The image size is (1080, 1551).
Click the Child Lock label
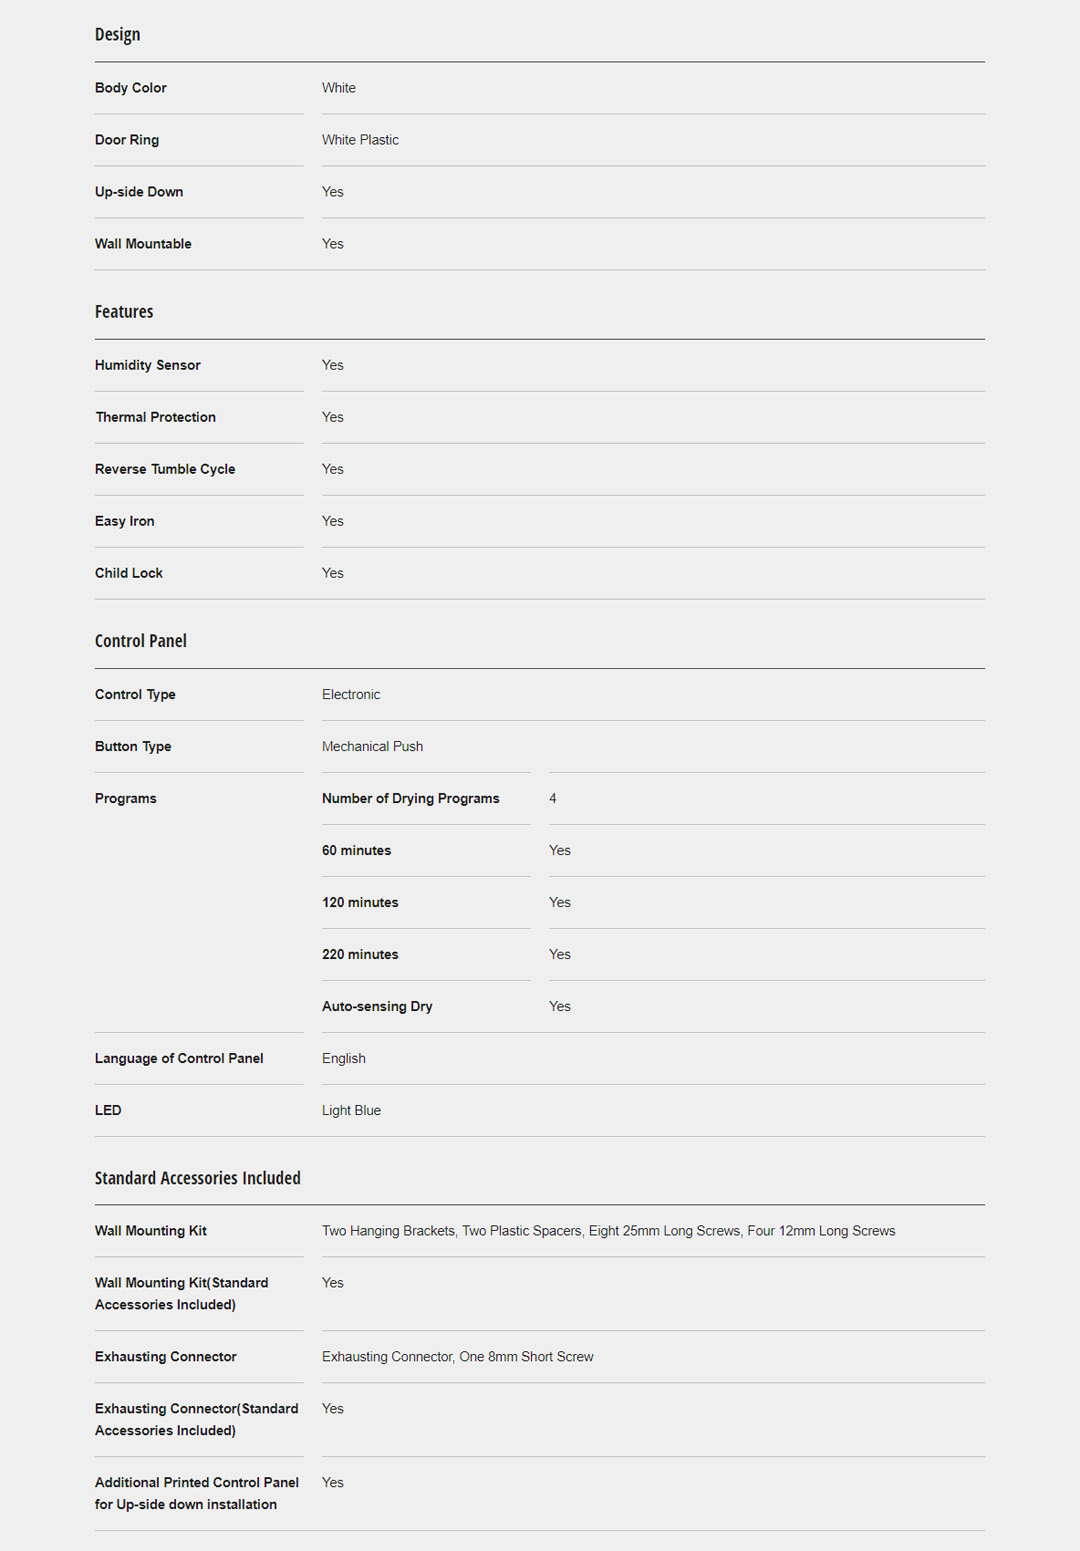(129, 573)
